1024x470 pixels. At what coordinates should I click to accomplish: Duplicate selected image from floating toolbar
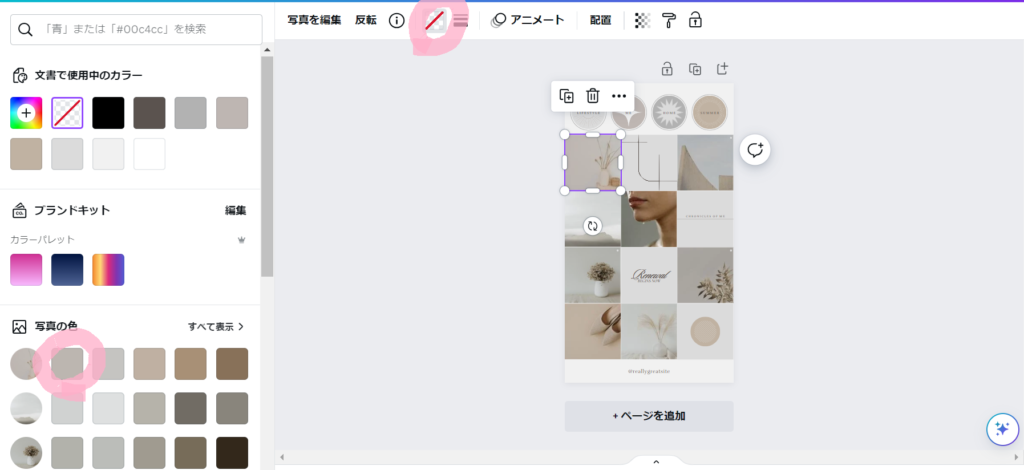tap(566, 96)
